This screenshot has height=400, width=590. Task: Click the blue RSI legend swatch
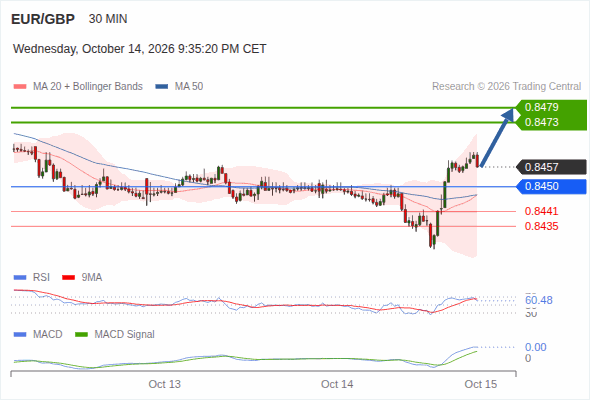20,278
